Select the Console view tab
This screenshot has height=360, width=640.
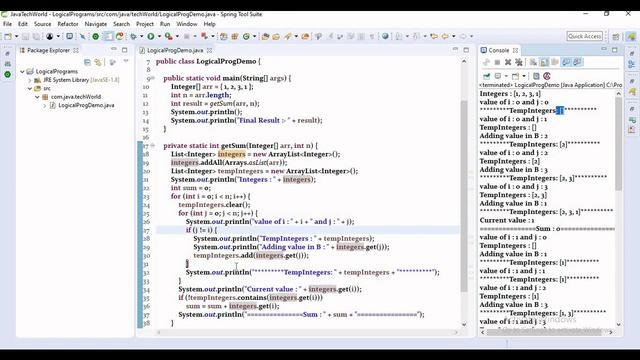(498, 50)
